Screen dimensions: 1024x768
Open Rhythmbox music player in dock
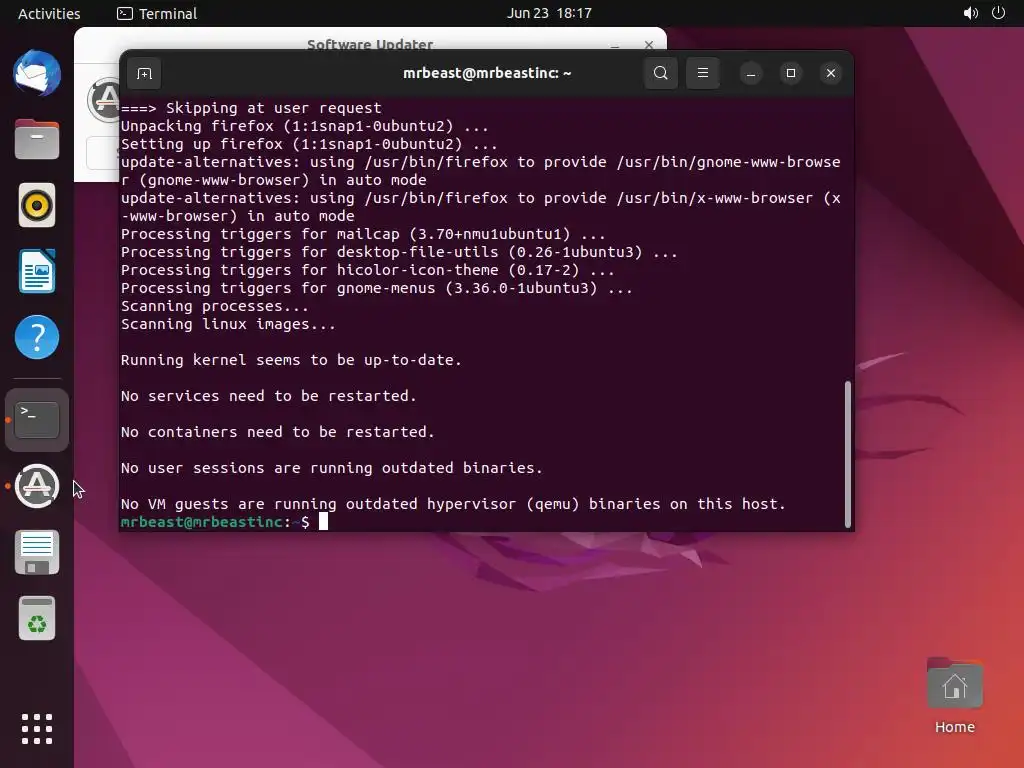(37, 205)
